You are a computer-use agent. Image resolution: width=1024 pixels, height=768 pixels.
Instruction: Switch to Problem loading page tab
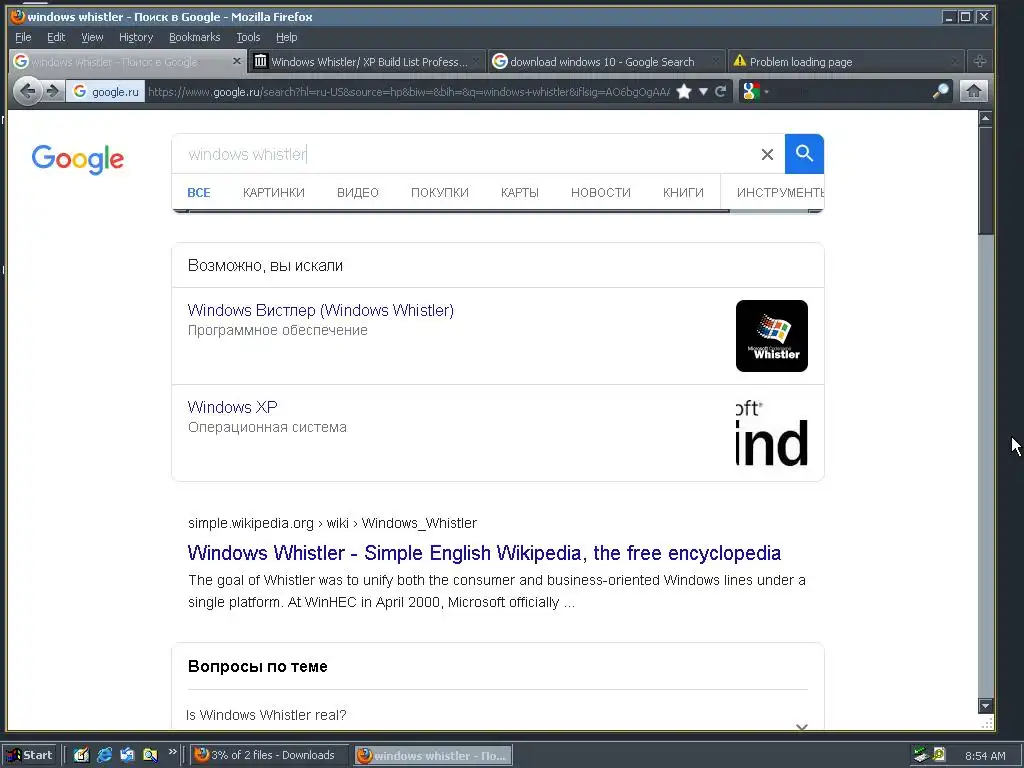pos(845,61)
